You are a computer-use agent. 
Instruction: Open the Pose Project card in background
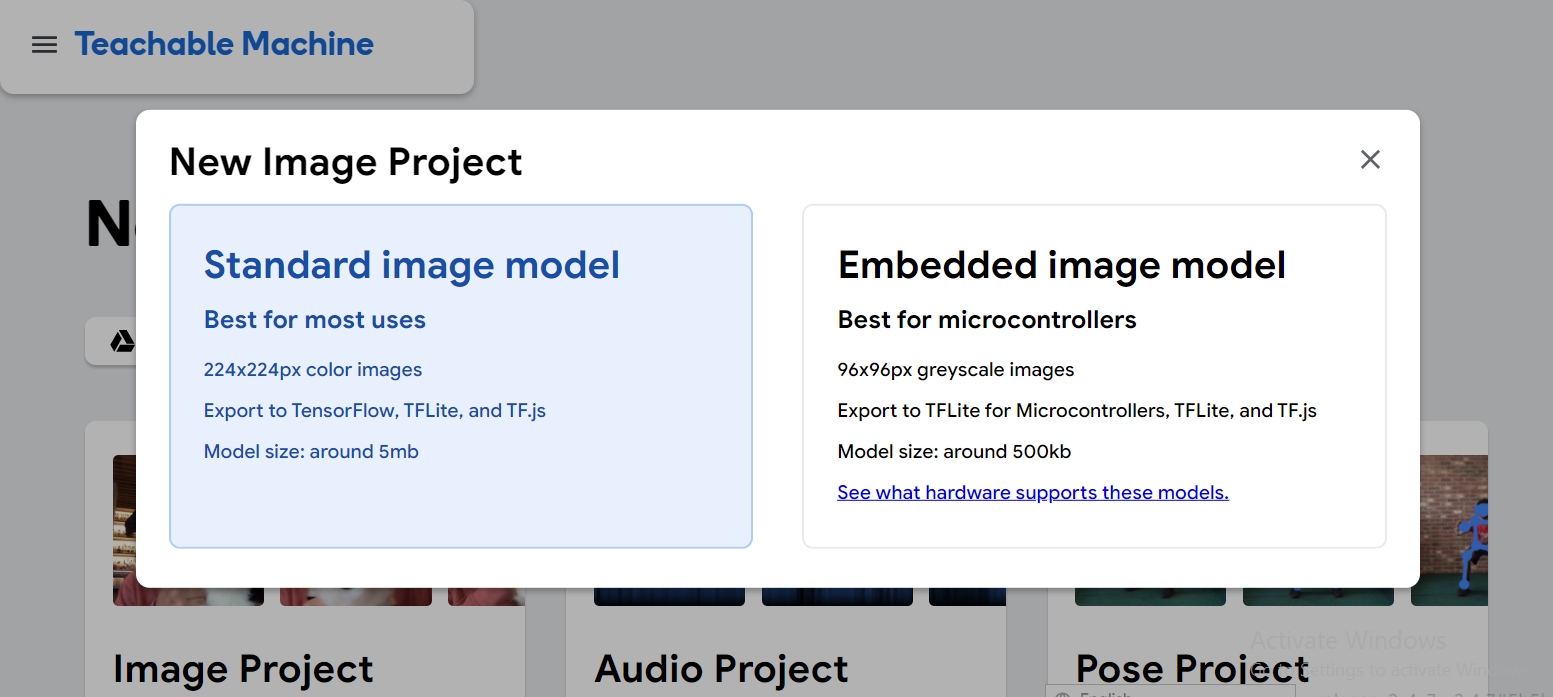1267,642
